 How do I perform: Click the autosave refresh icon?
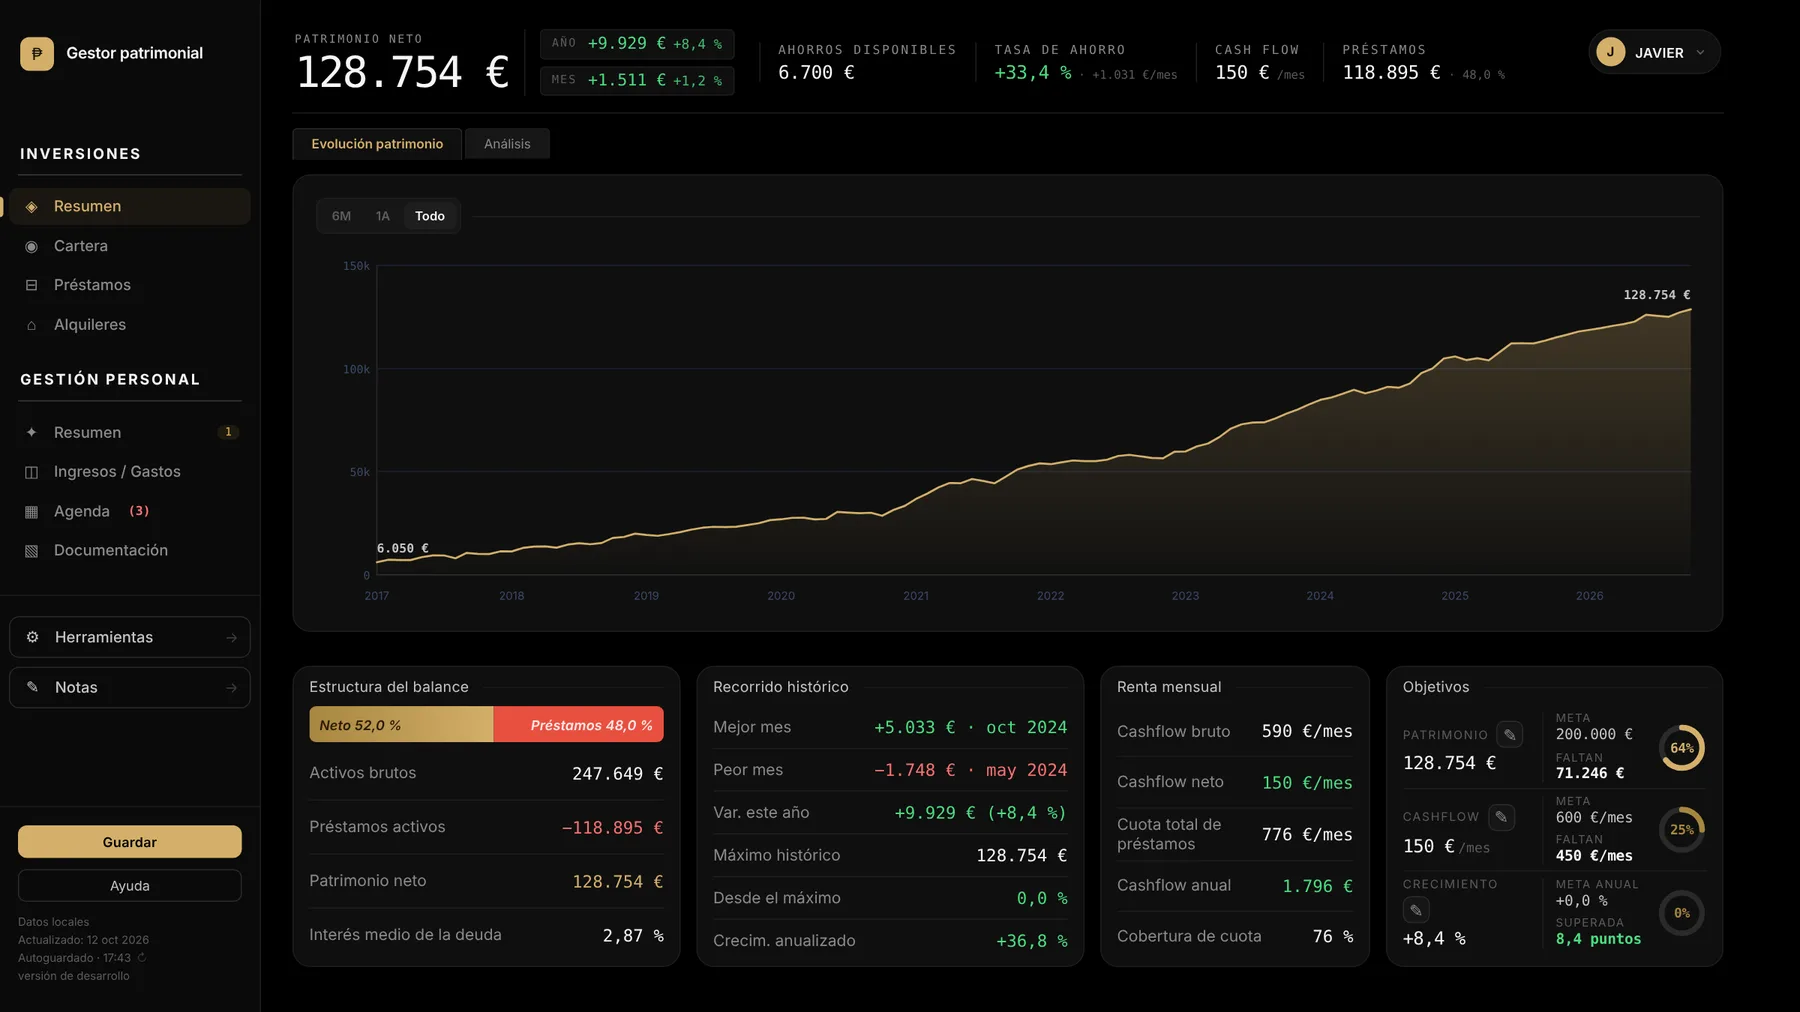pyautogui.click(x=142, y=958)
